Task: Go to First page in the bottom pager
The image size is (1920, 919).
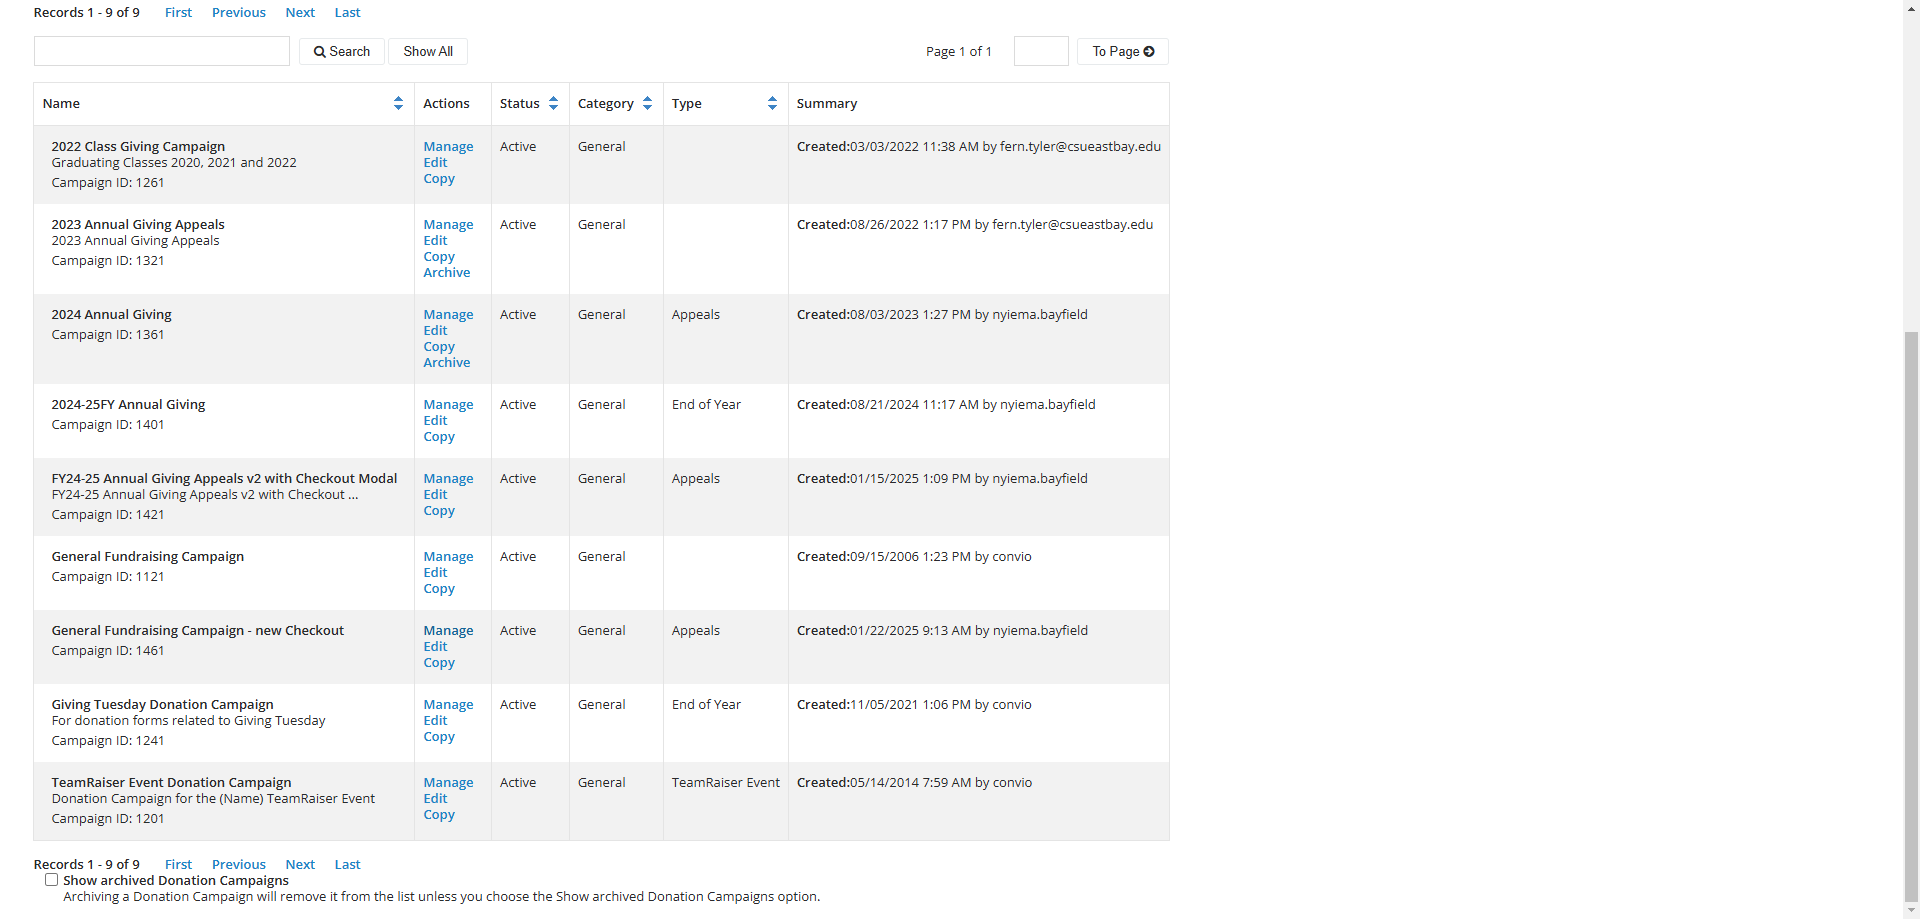Action: coord(178,864)
